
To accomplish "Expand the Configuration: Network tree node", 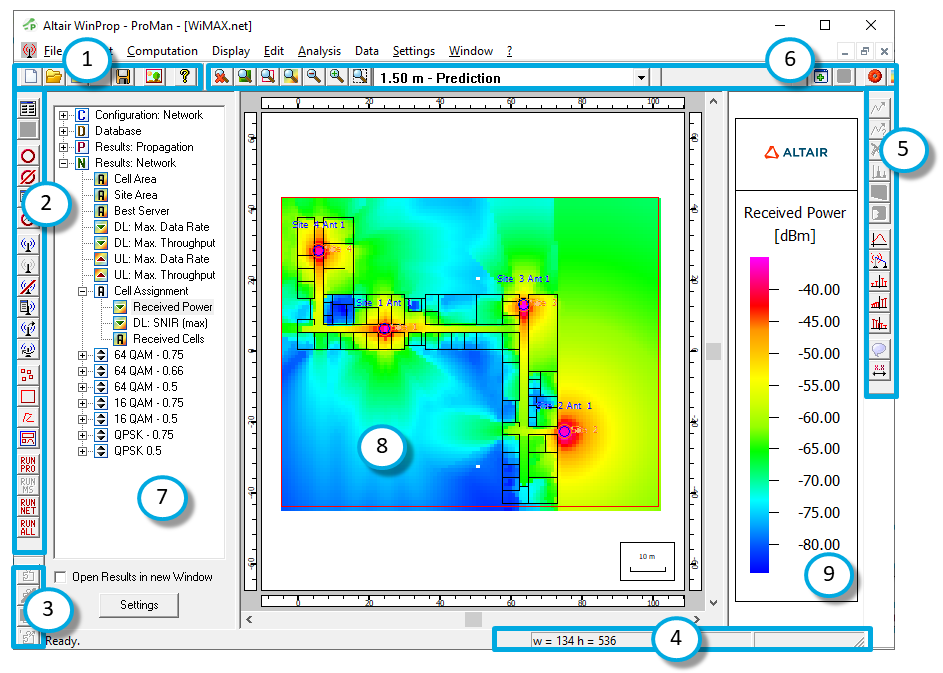I will click(65, 115).
